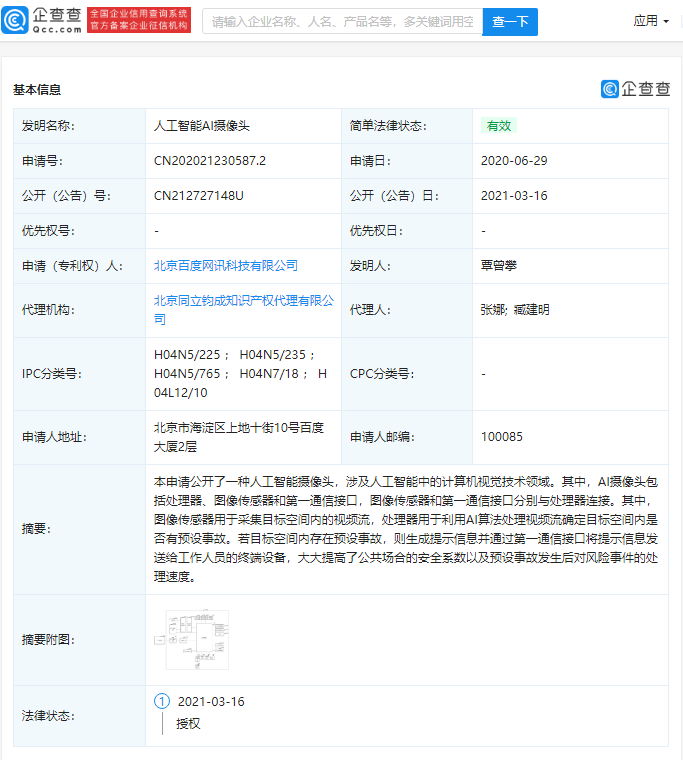Image resolution: width=683 pixels, height=760 pixels.
Task: Select application number CN202021230587.2
Action: click(x=210, y=160)
